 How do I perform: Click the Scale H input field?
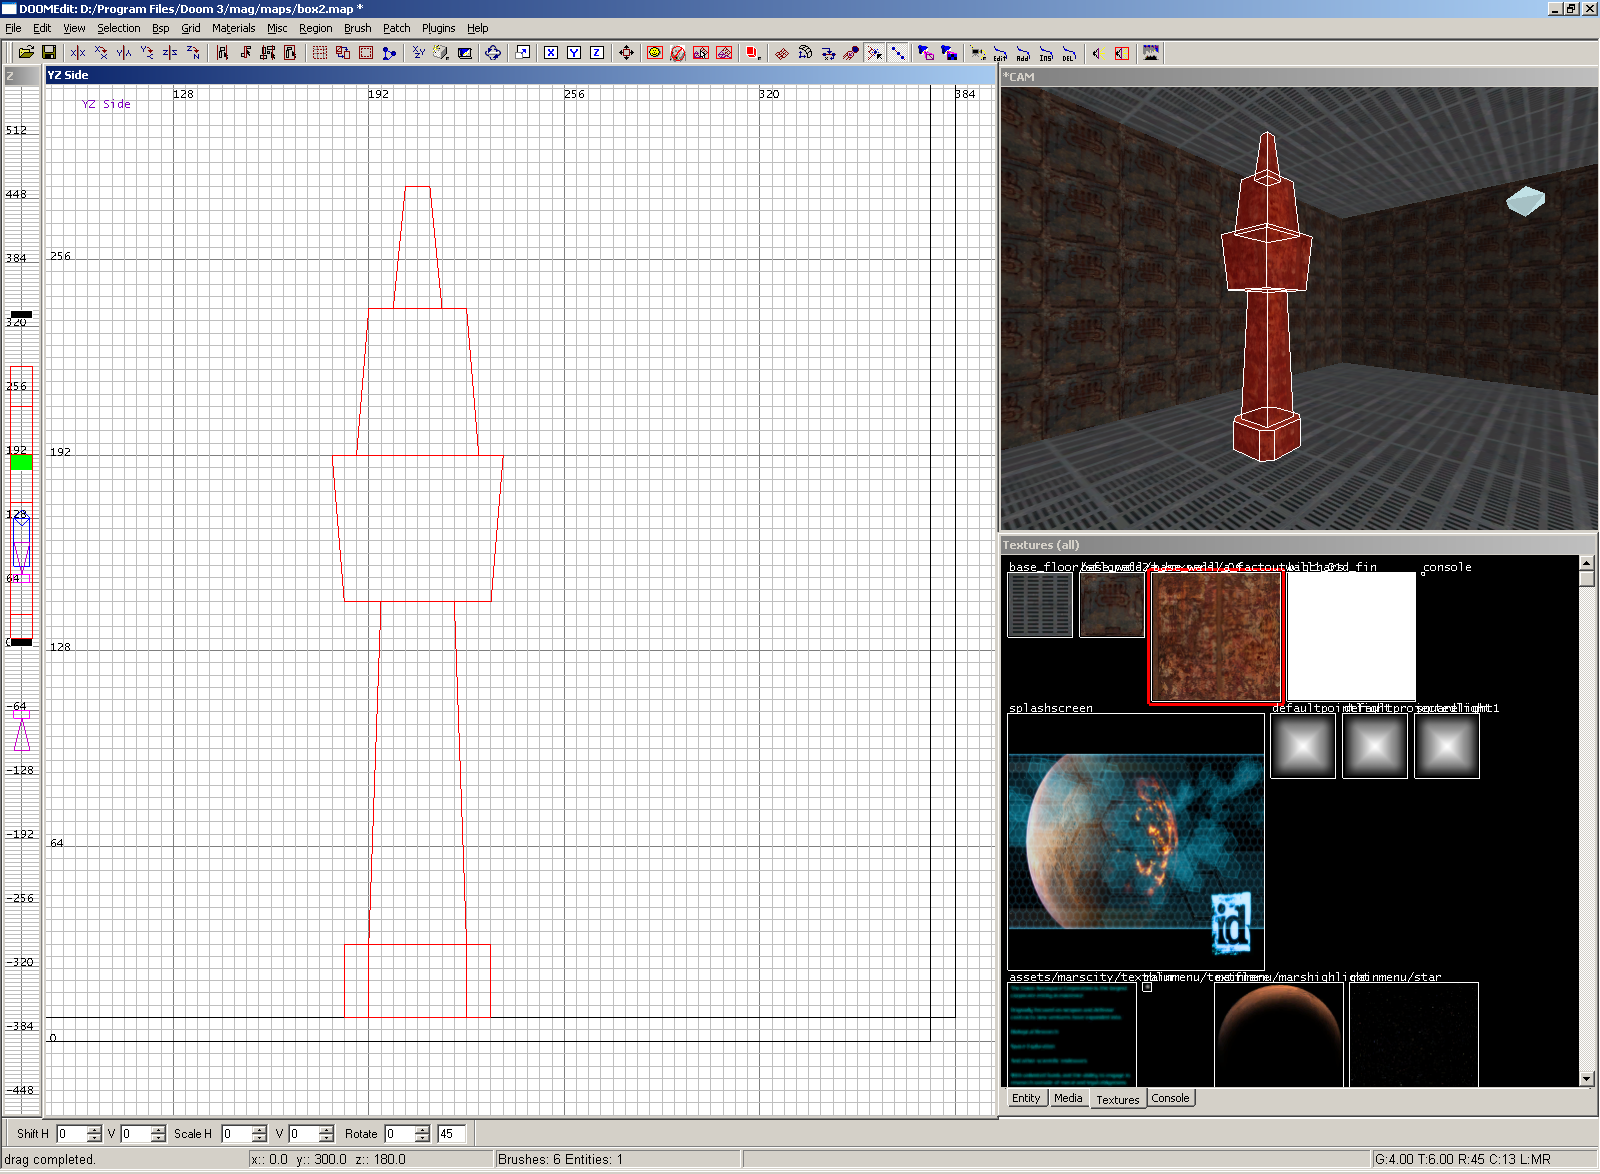[236, 1134]
